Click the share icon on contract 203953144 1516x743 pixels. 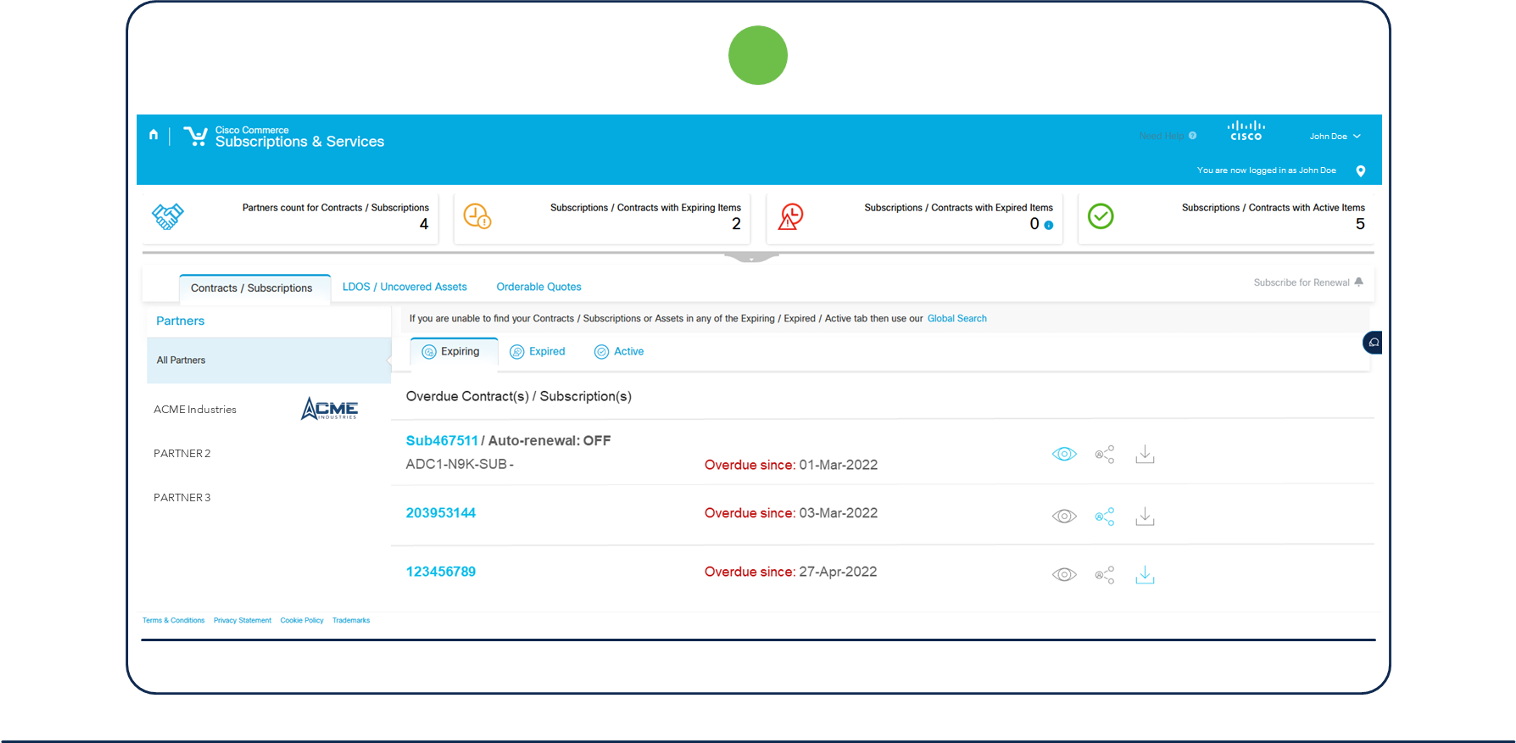(x=1104, y=516)
